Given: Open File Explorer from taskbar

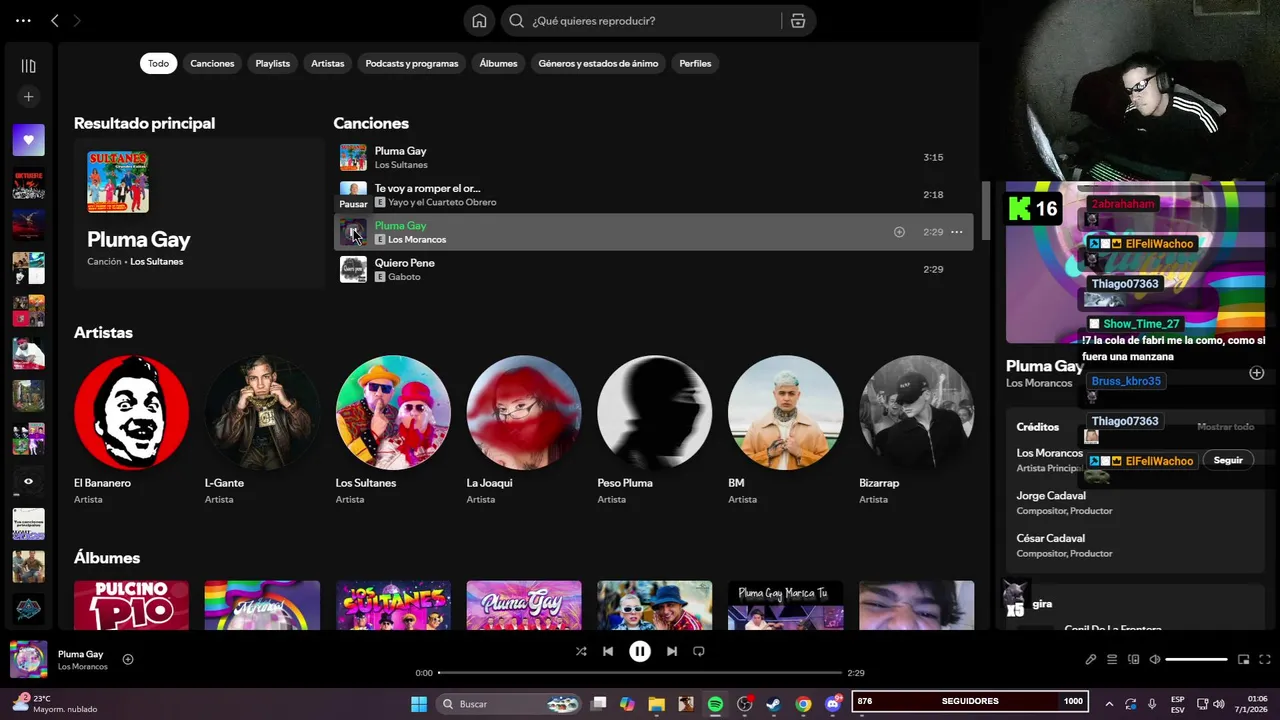Looking at the screenshot, I should [656, 704].
